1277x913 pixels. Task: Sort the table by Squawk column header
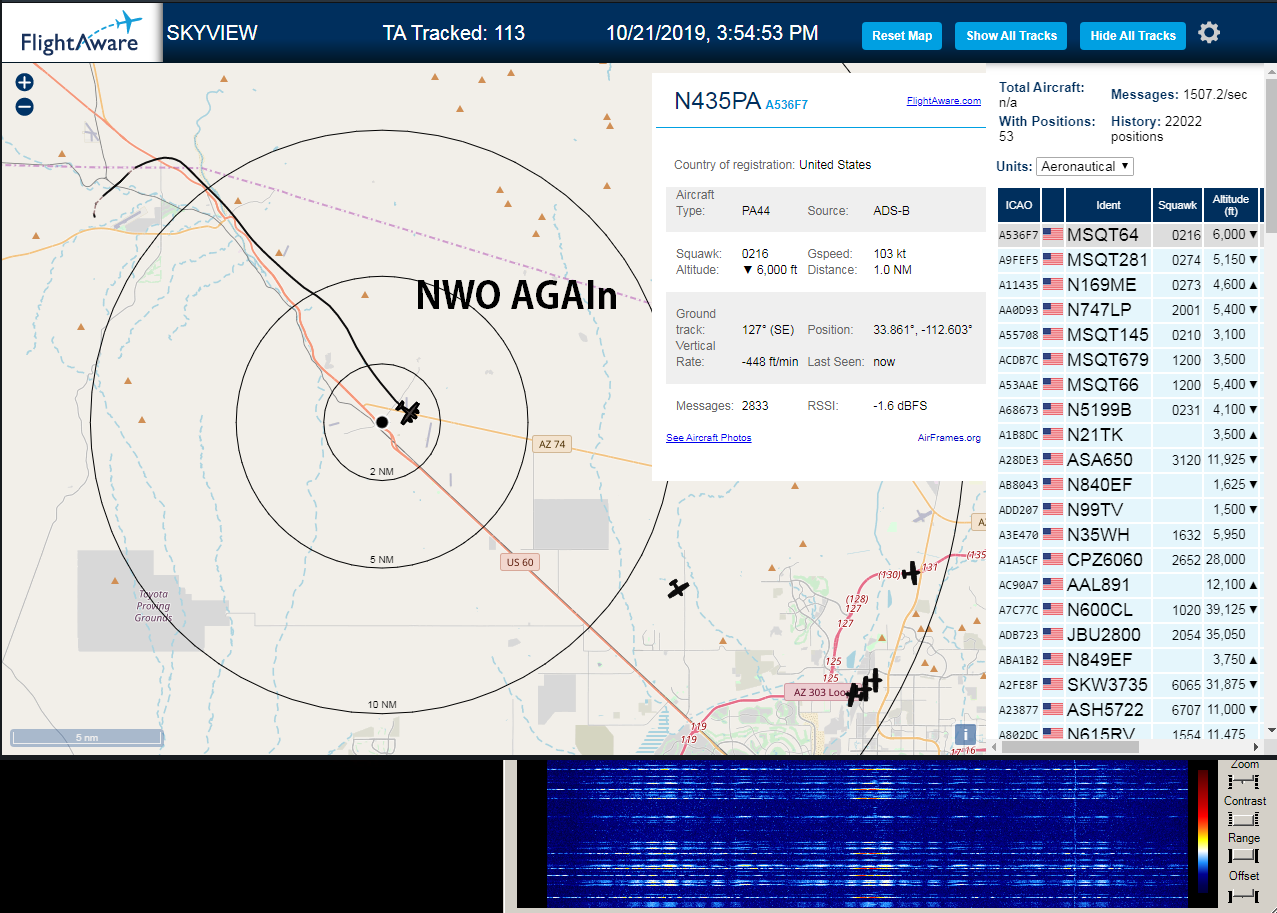click(x=1177, y=205)
